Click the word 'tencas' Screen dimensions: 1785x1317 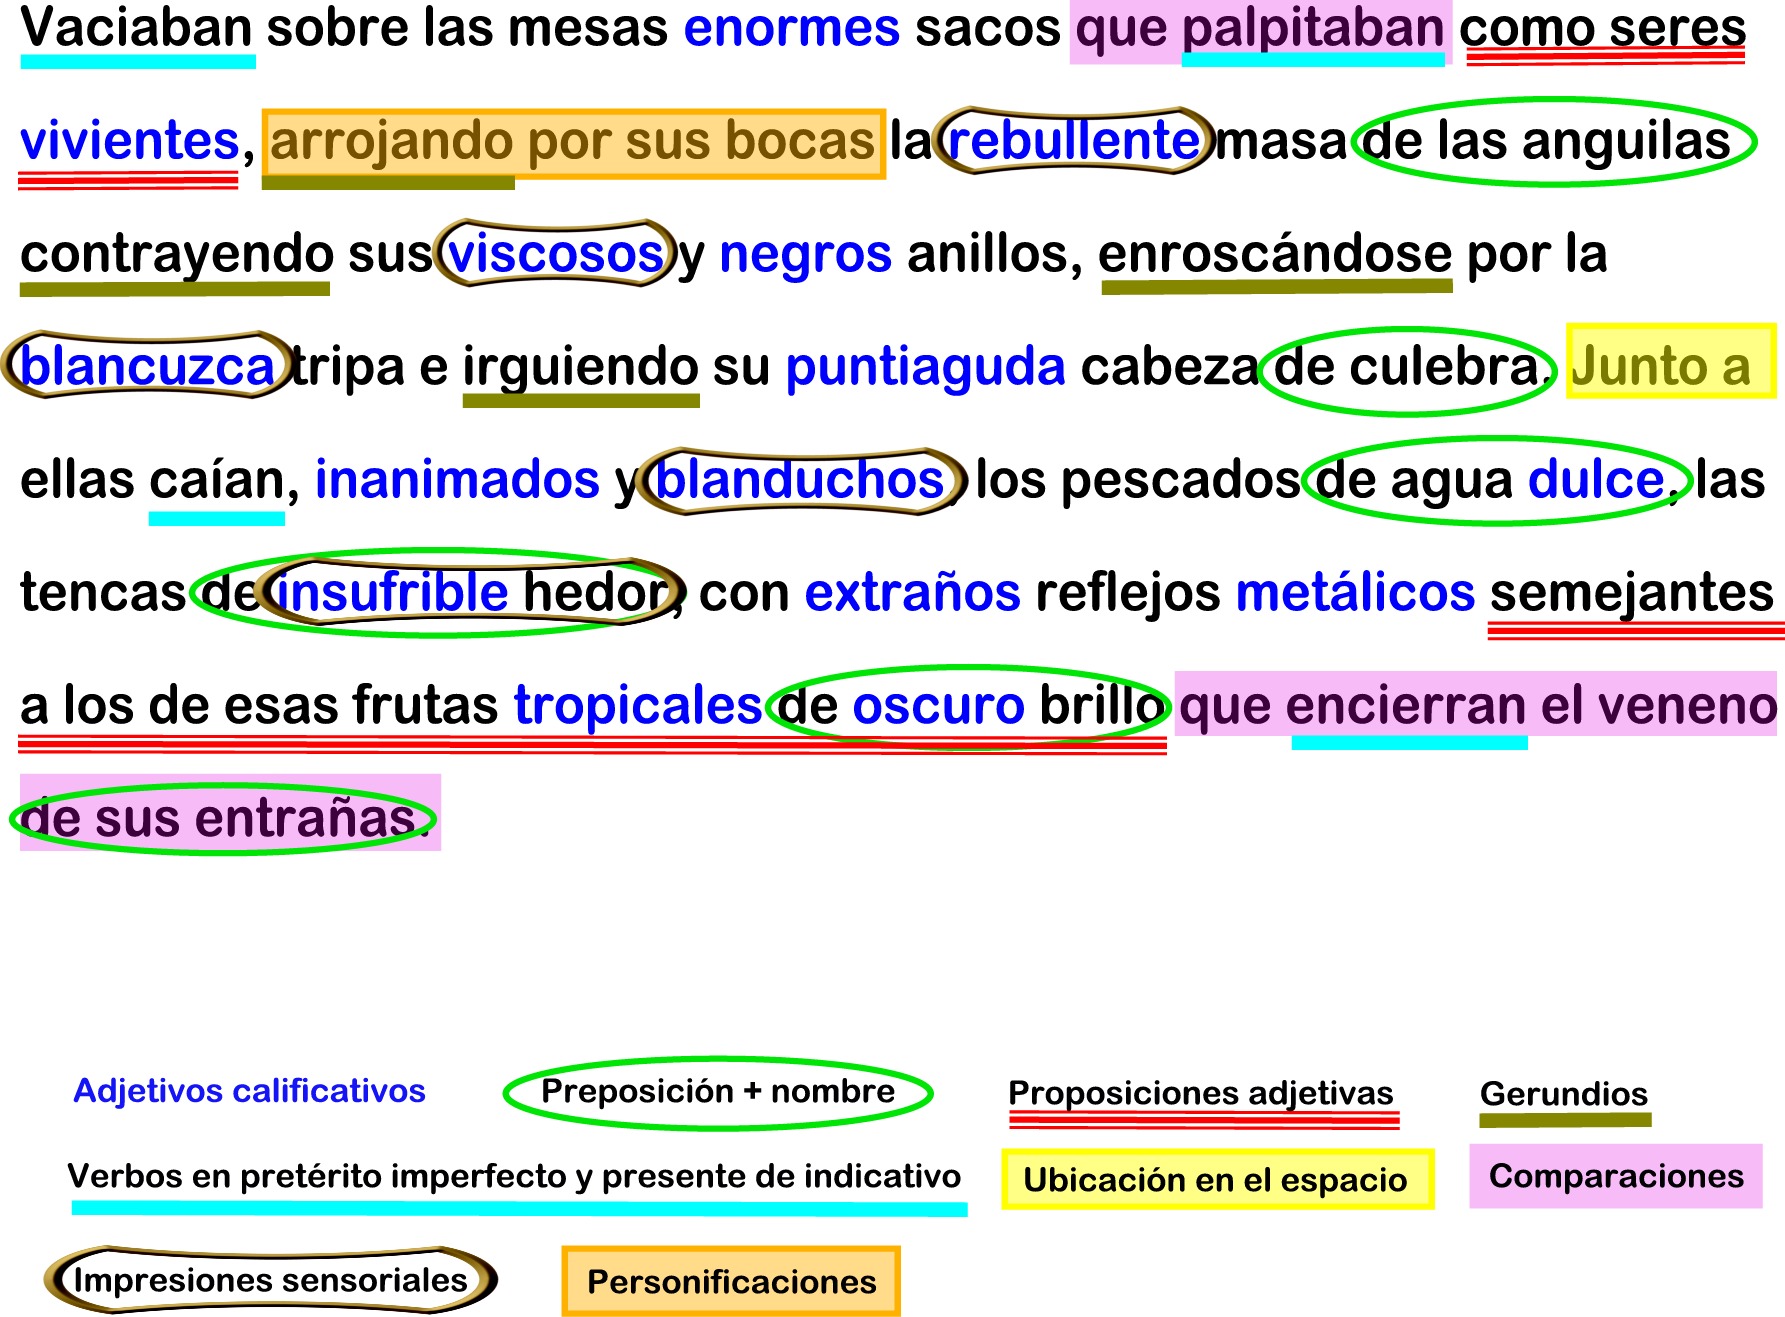click(x=103, y=593)
